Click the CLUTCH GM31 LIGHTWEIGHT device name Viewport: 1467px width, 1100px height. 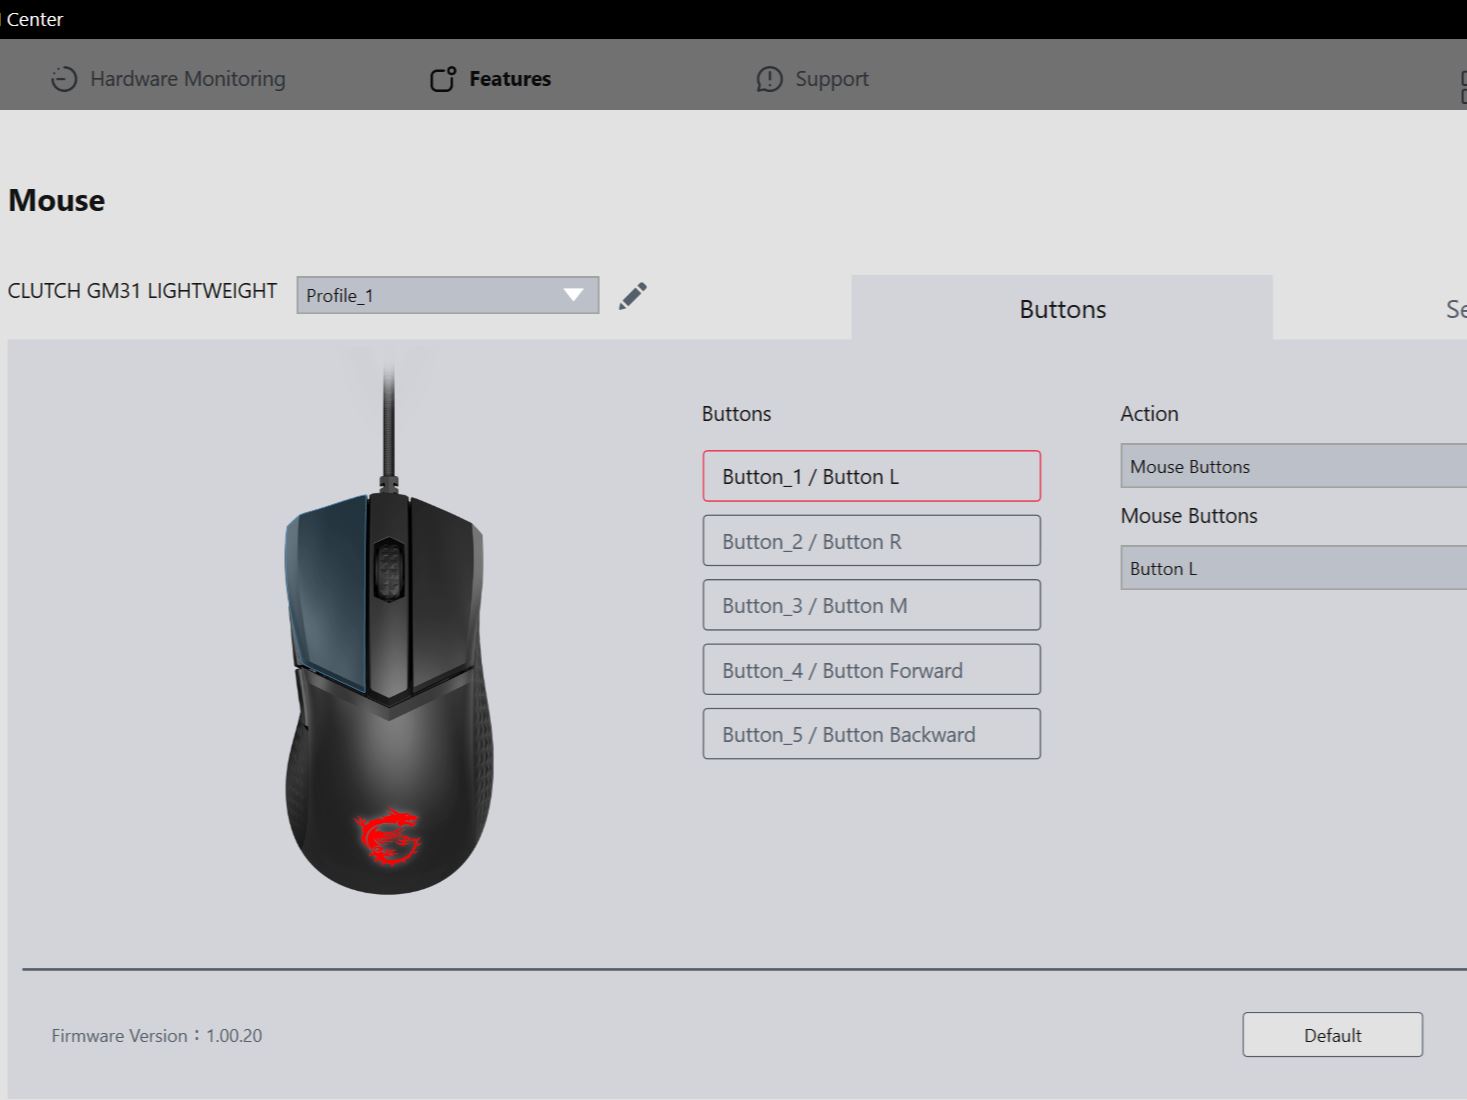coord(142,291)
